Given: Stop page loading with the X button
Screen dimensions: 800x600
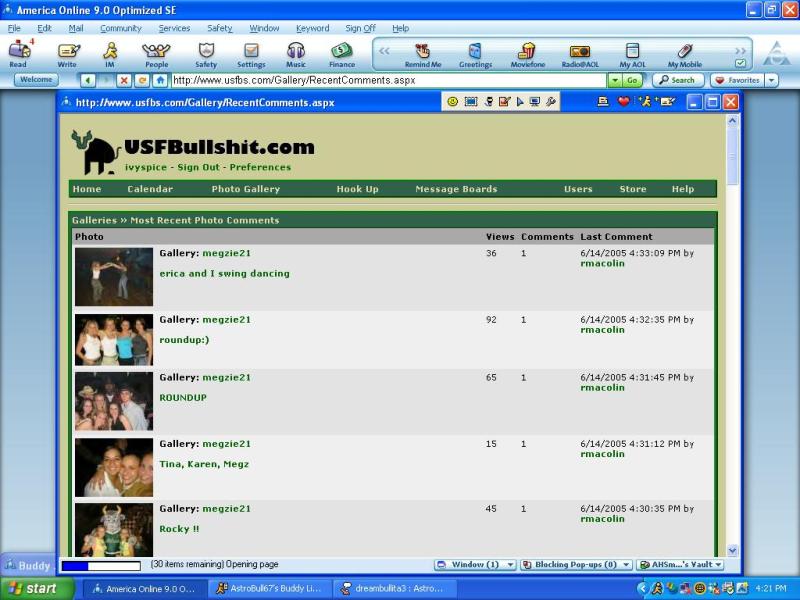Looking at the screenshot, I should [x=124, y=80].
